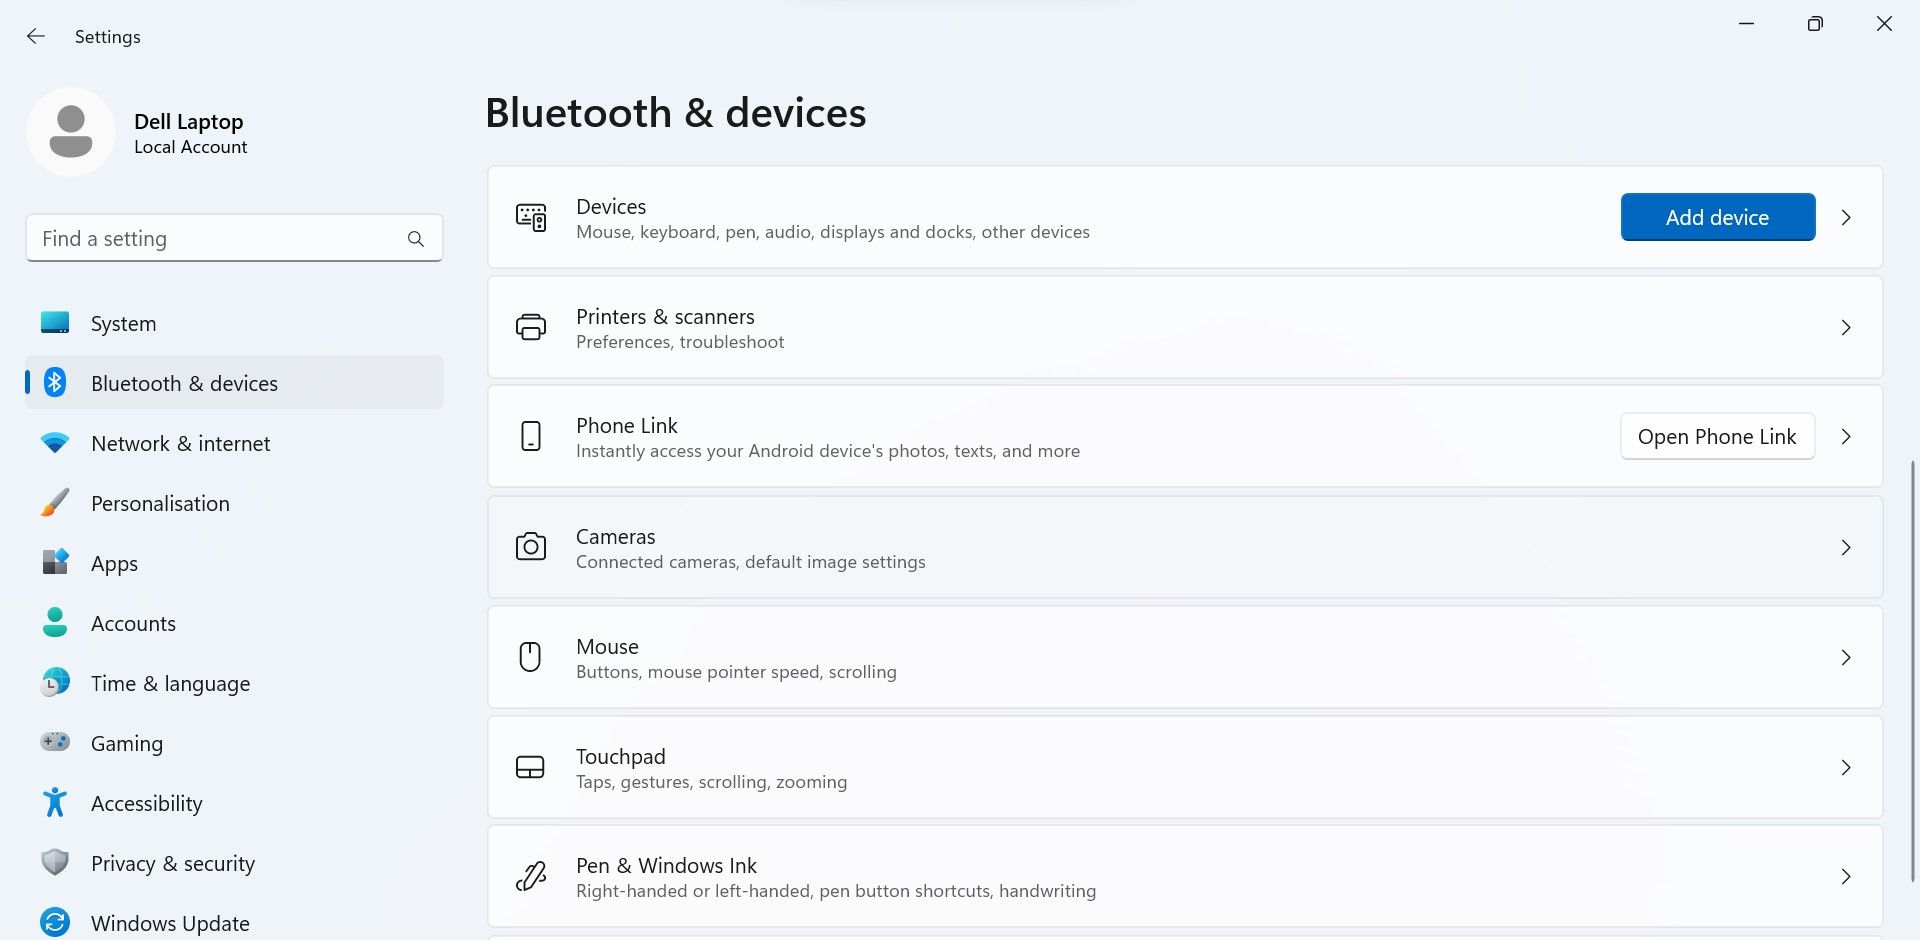Click the printer icon in Printers & scanners
Image resolution: width=1920 pixels, height=940 pixels.
coord(530,327)
